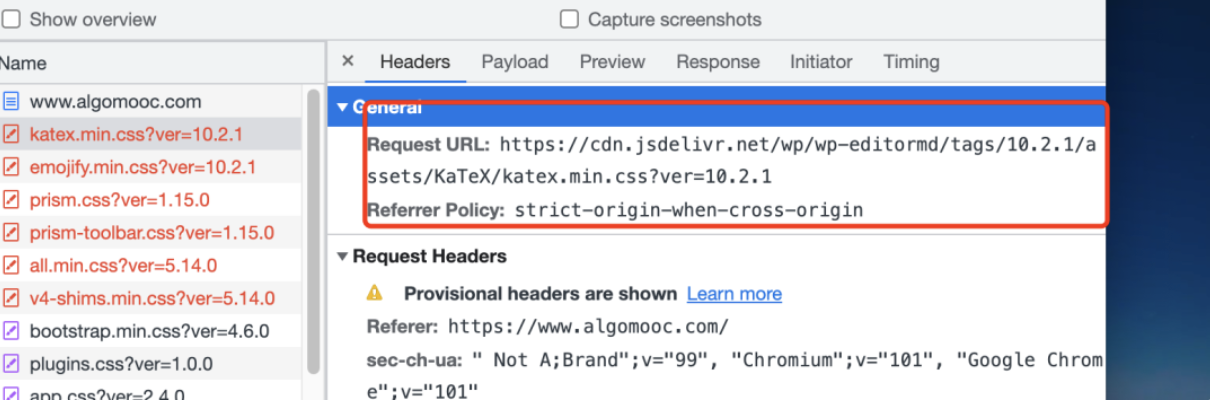Click the icon beside all.min.css
Image resolution: width=1210 pixels, height=402 pixels.
11,266
